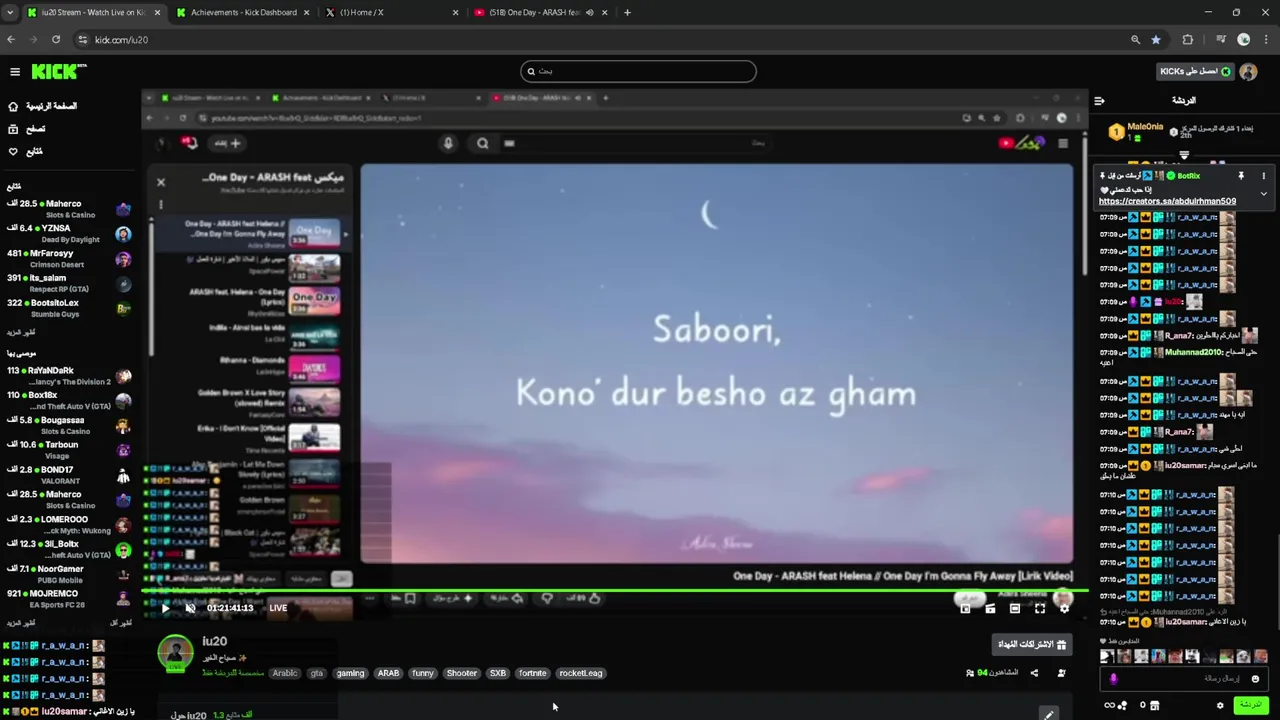Open the following heart item in sidebar
This screenshot has height=720, width=1280.
[x=26, y=151]
